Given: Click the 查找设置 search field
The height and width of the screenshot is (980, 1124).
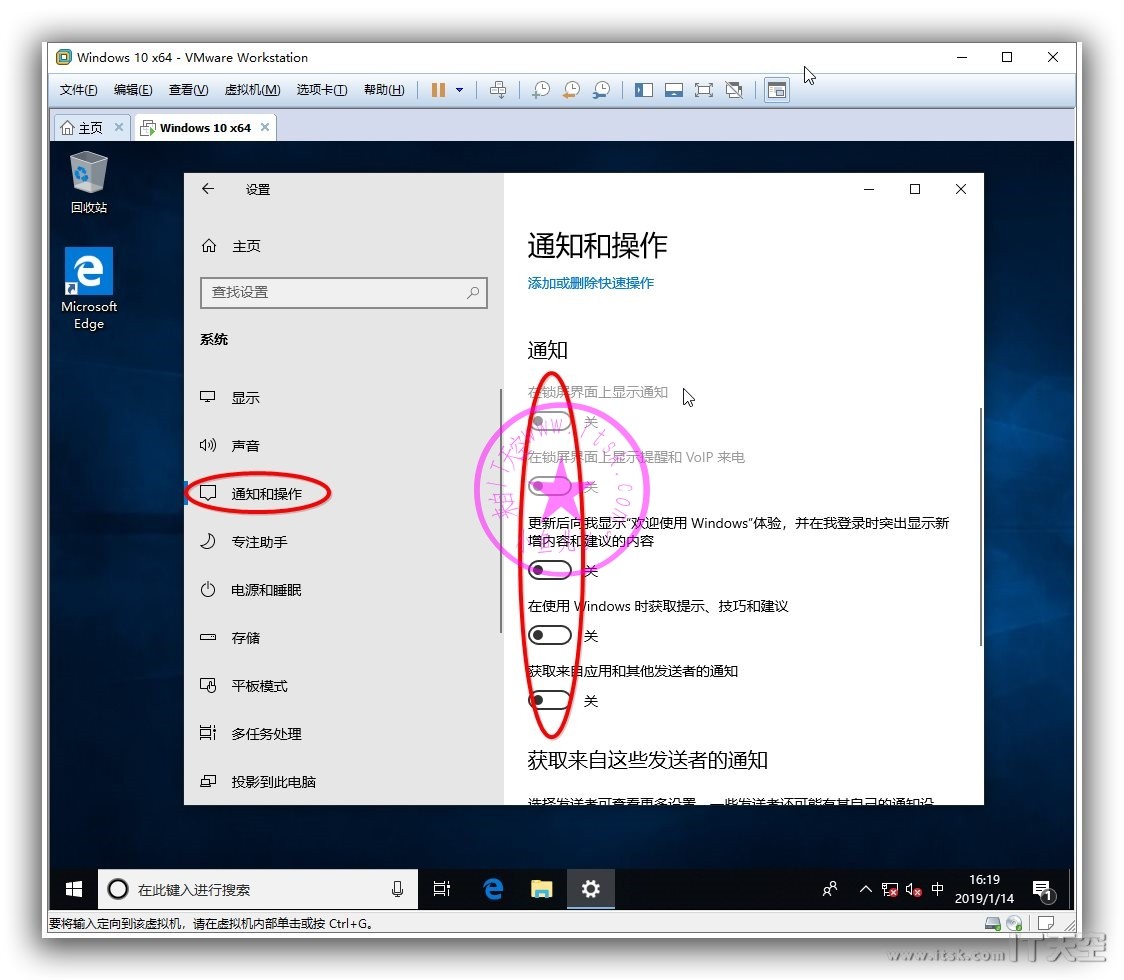Looking at the screenshot, I should pos(344,292).
